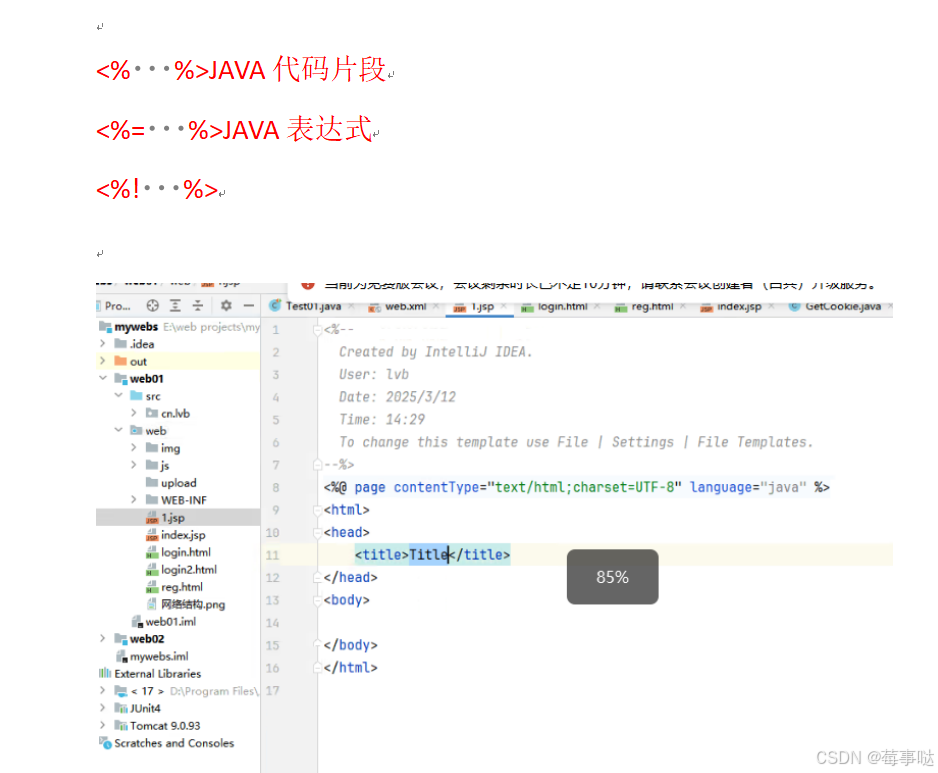Select the Tomcat 9.0.93 library icon

(119, 725)
